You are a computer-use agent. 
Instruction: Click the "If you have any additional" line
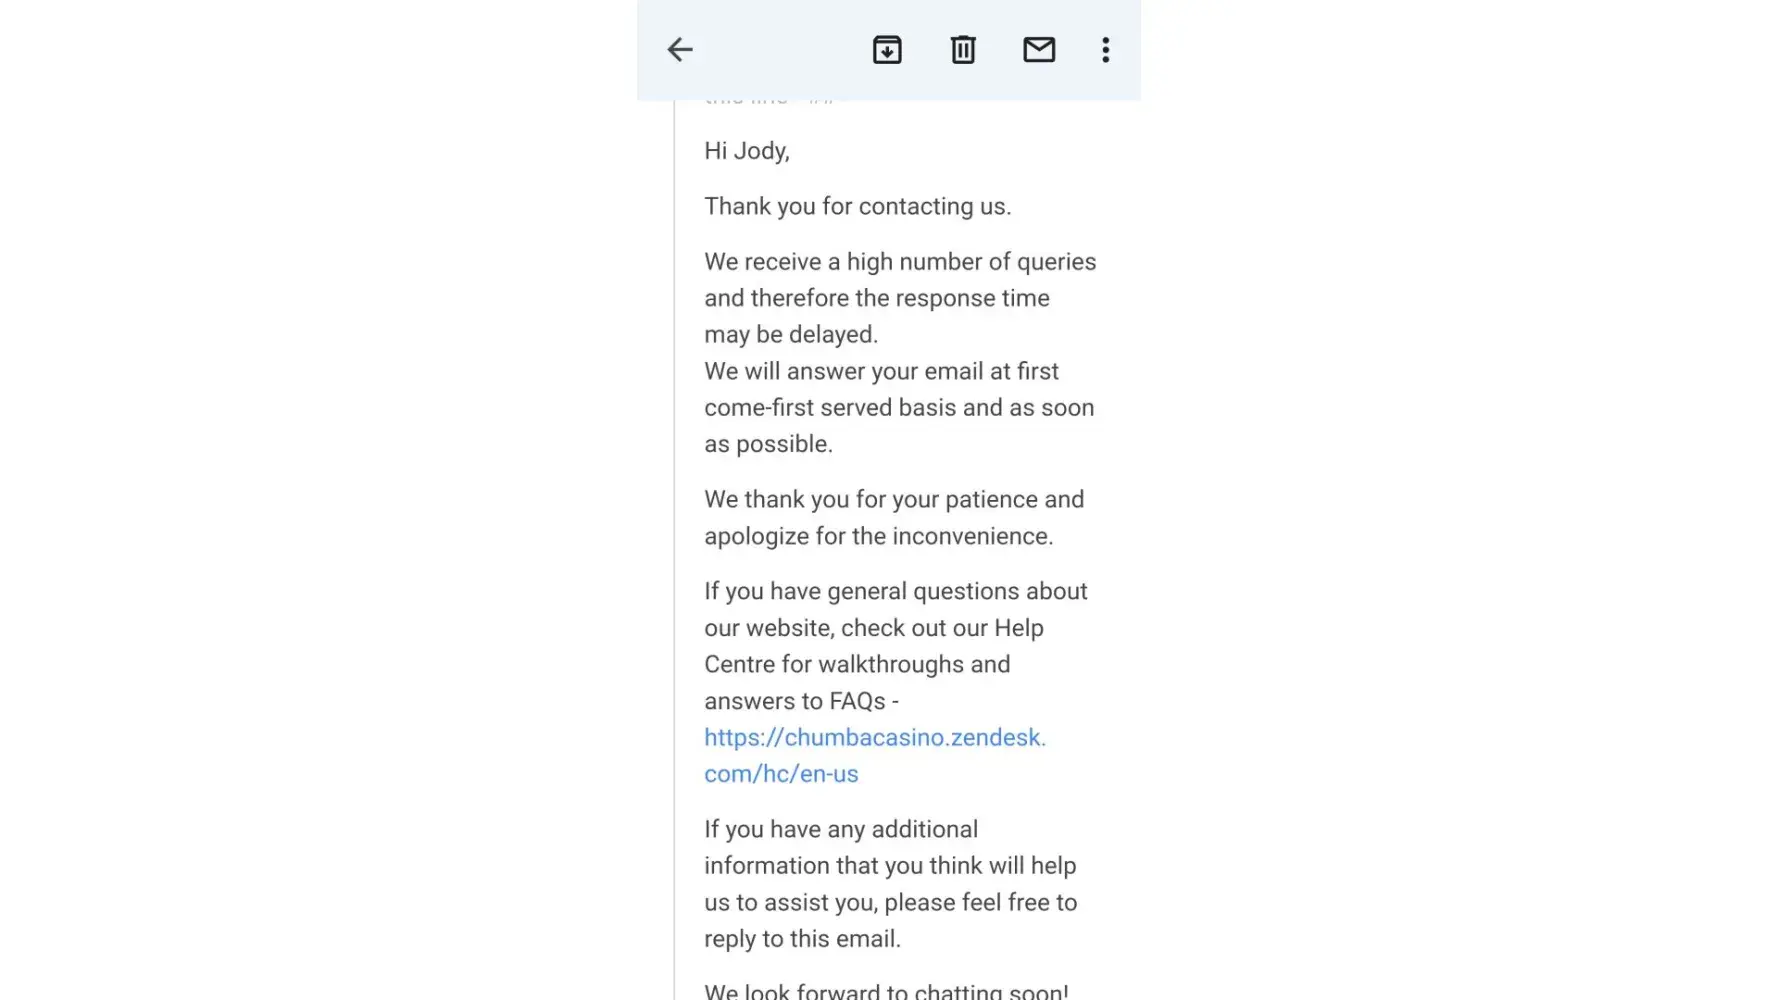840,830
